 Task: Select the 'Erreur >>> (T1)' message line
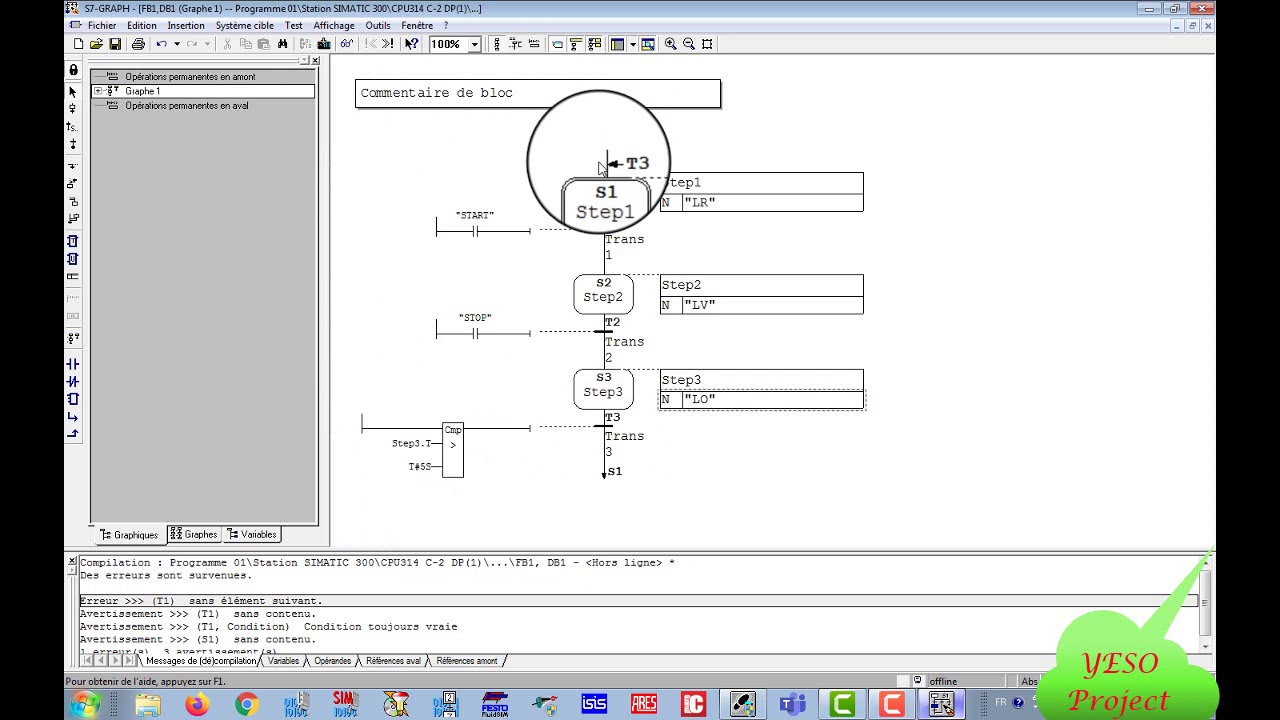coord(638,601)
